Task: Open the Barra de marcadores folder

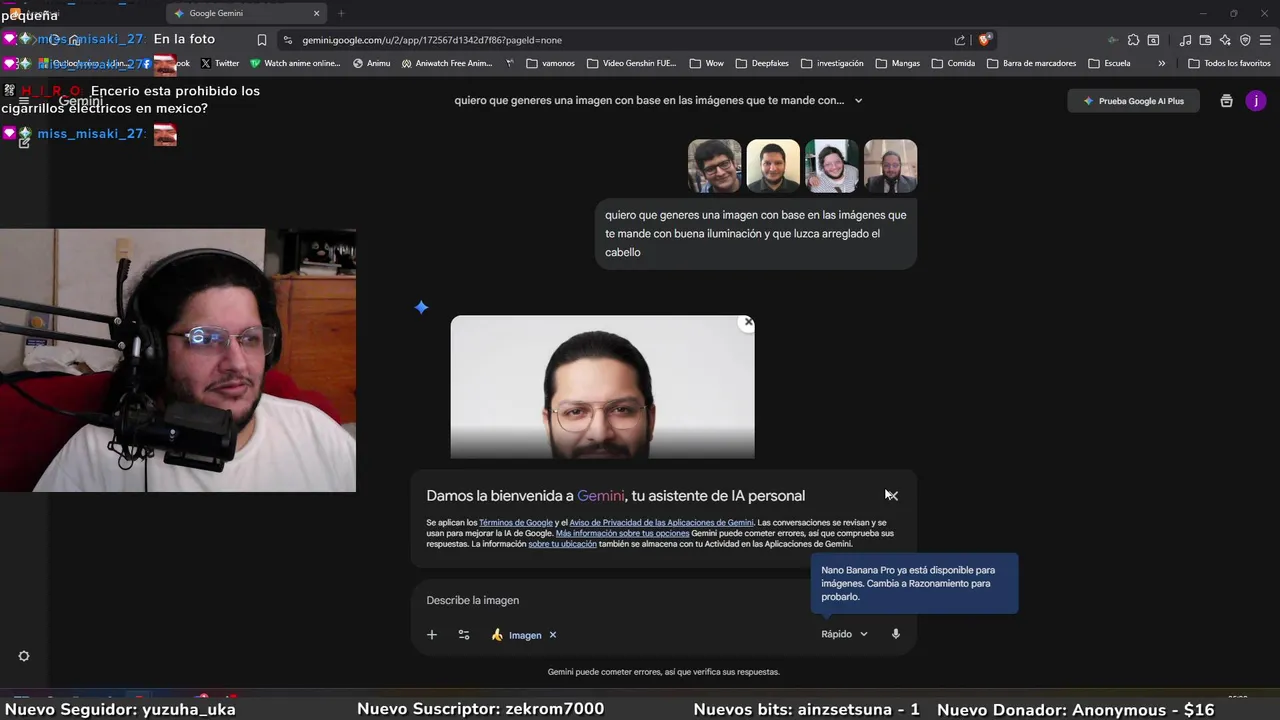Action: coord(1032,63)
